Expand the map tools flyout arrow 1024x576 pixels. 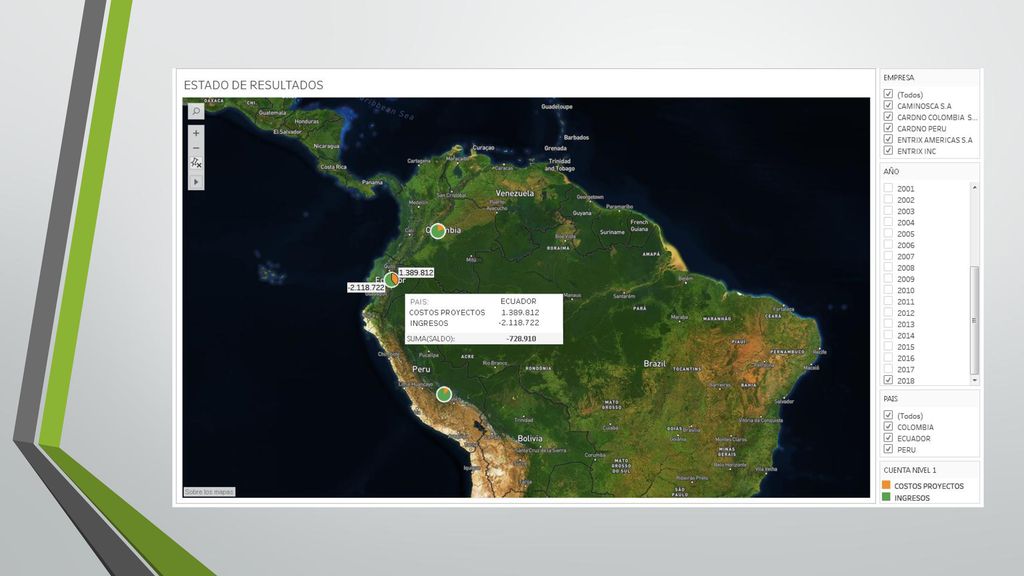(x=196, y=182)
